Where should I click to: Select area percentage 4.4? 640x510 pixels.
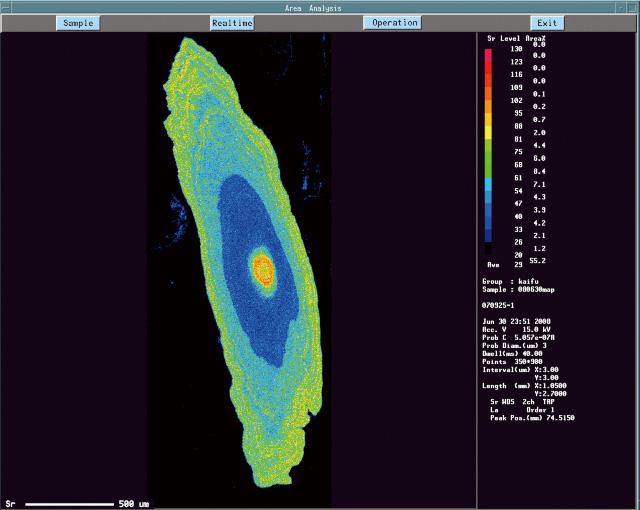540,145
